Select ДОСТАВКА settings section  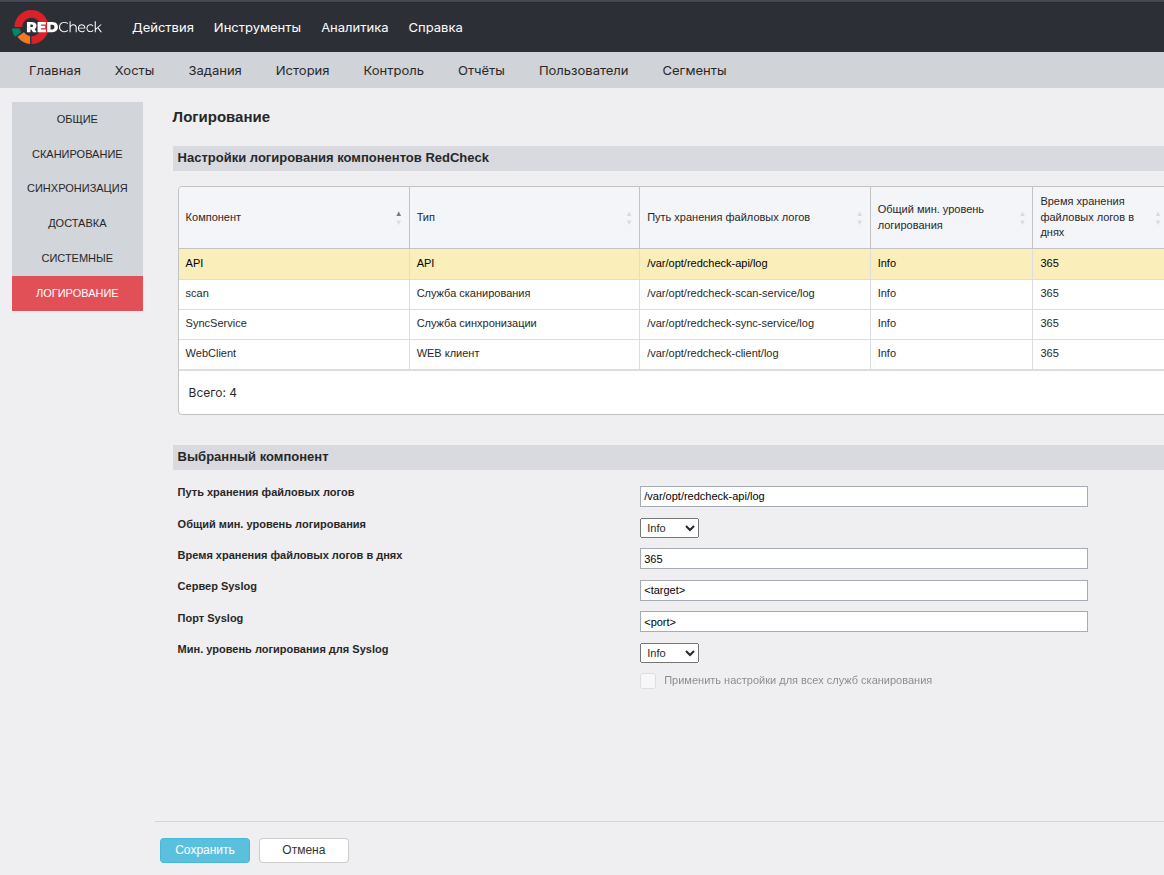click(77, 223)
